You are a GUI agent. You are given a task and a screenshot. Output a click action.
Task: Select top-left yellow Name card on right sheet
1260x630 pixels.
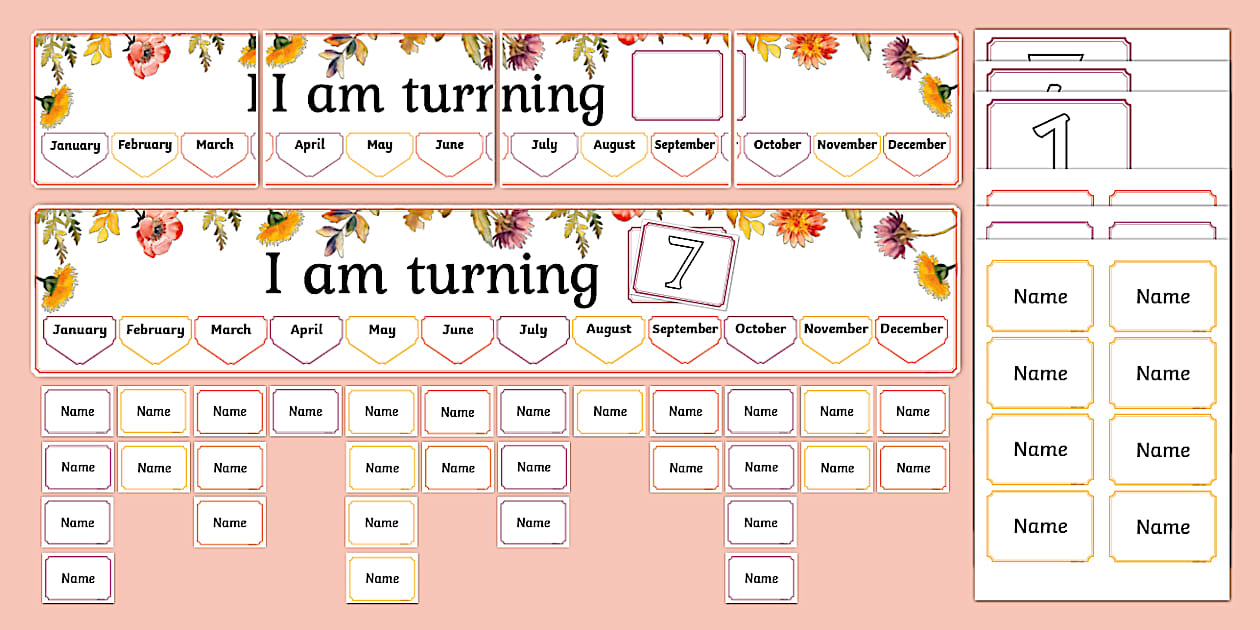[1040, 296]
